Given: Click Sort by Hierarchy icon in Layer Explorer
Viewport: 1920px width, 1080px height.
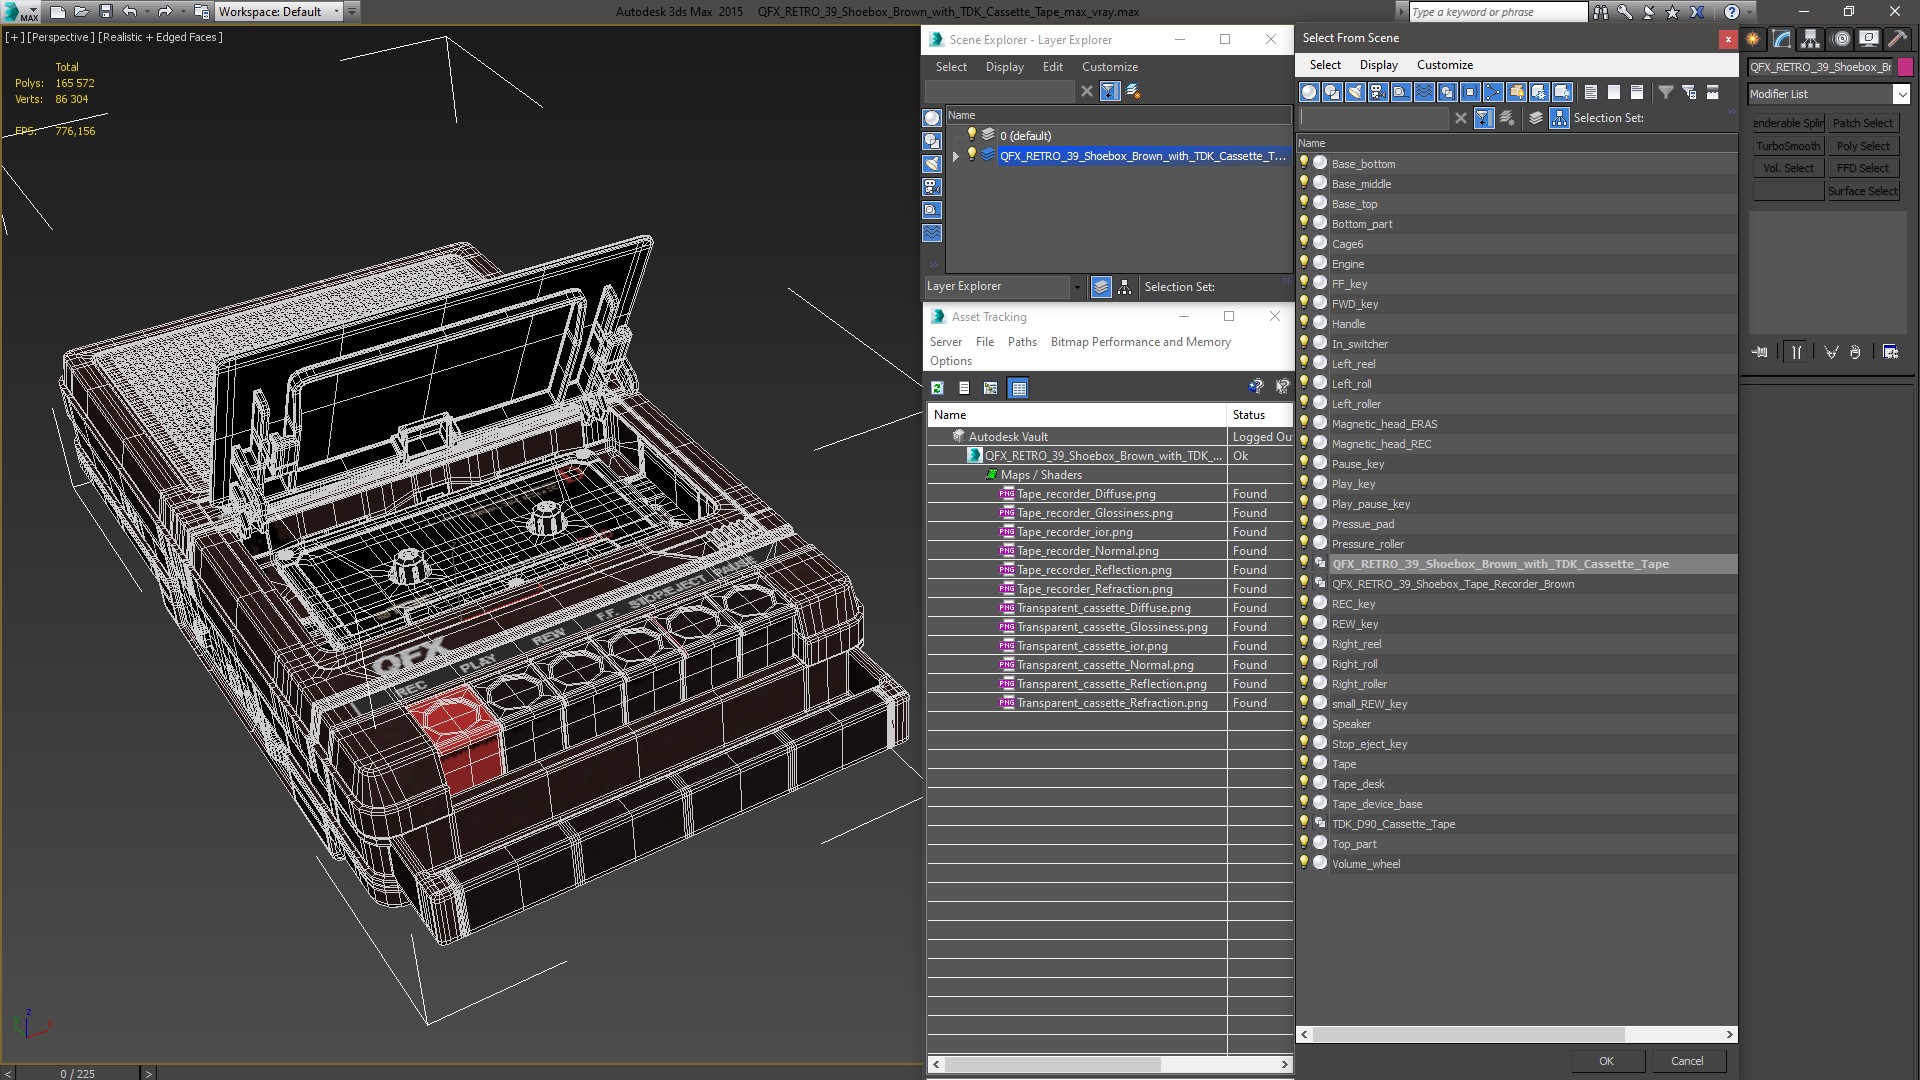Looking at the screenshot, I should 1125,287.
